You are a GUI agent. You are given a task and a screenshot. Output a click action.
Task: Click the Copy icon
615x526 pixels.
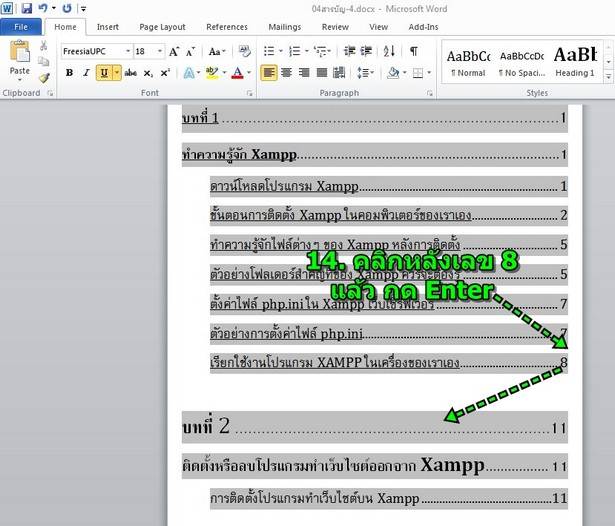[x=44, y=61]
